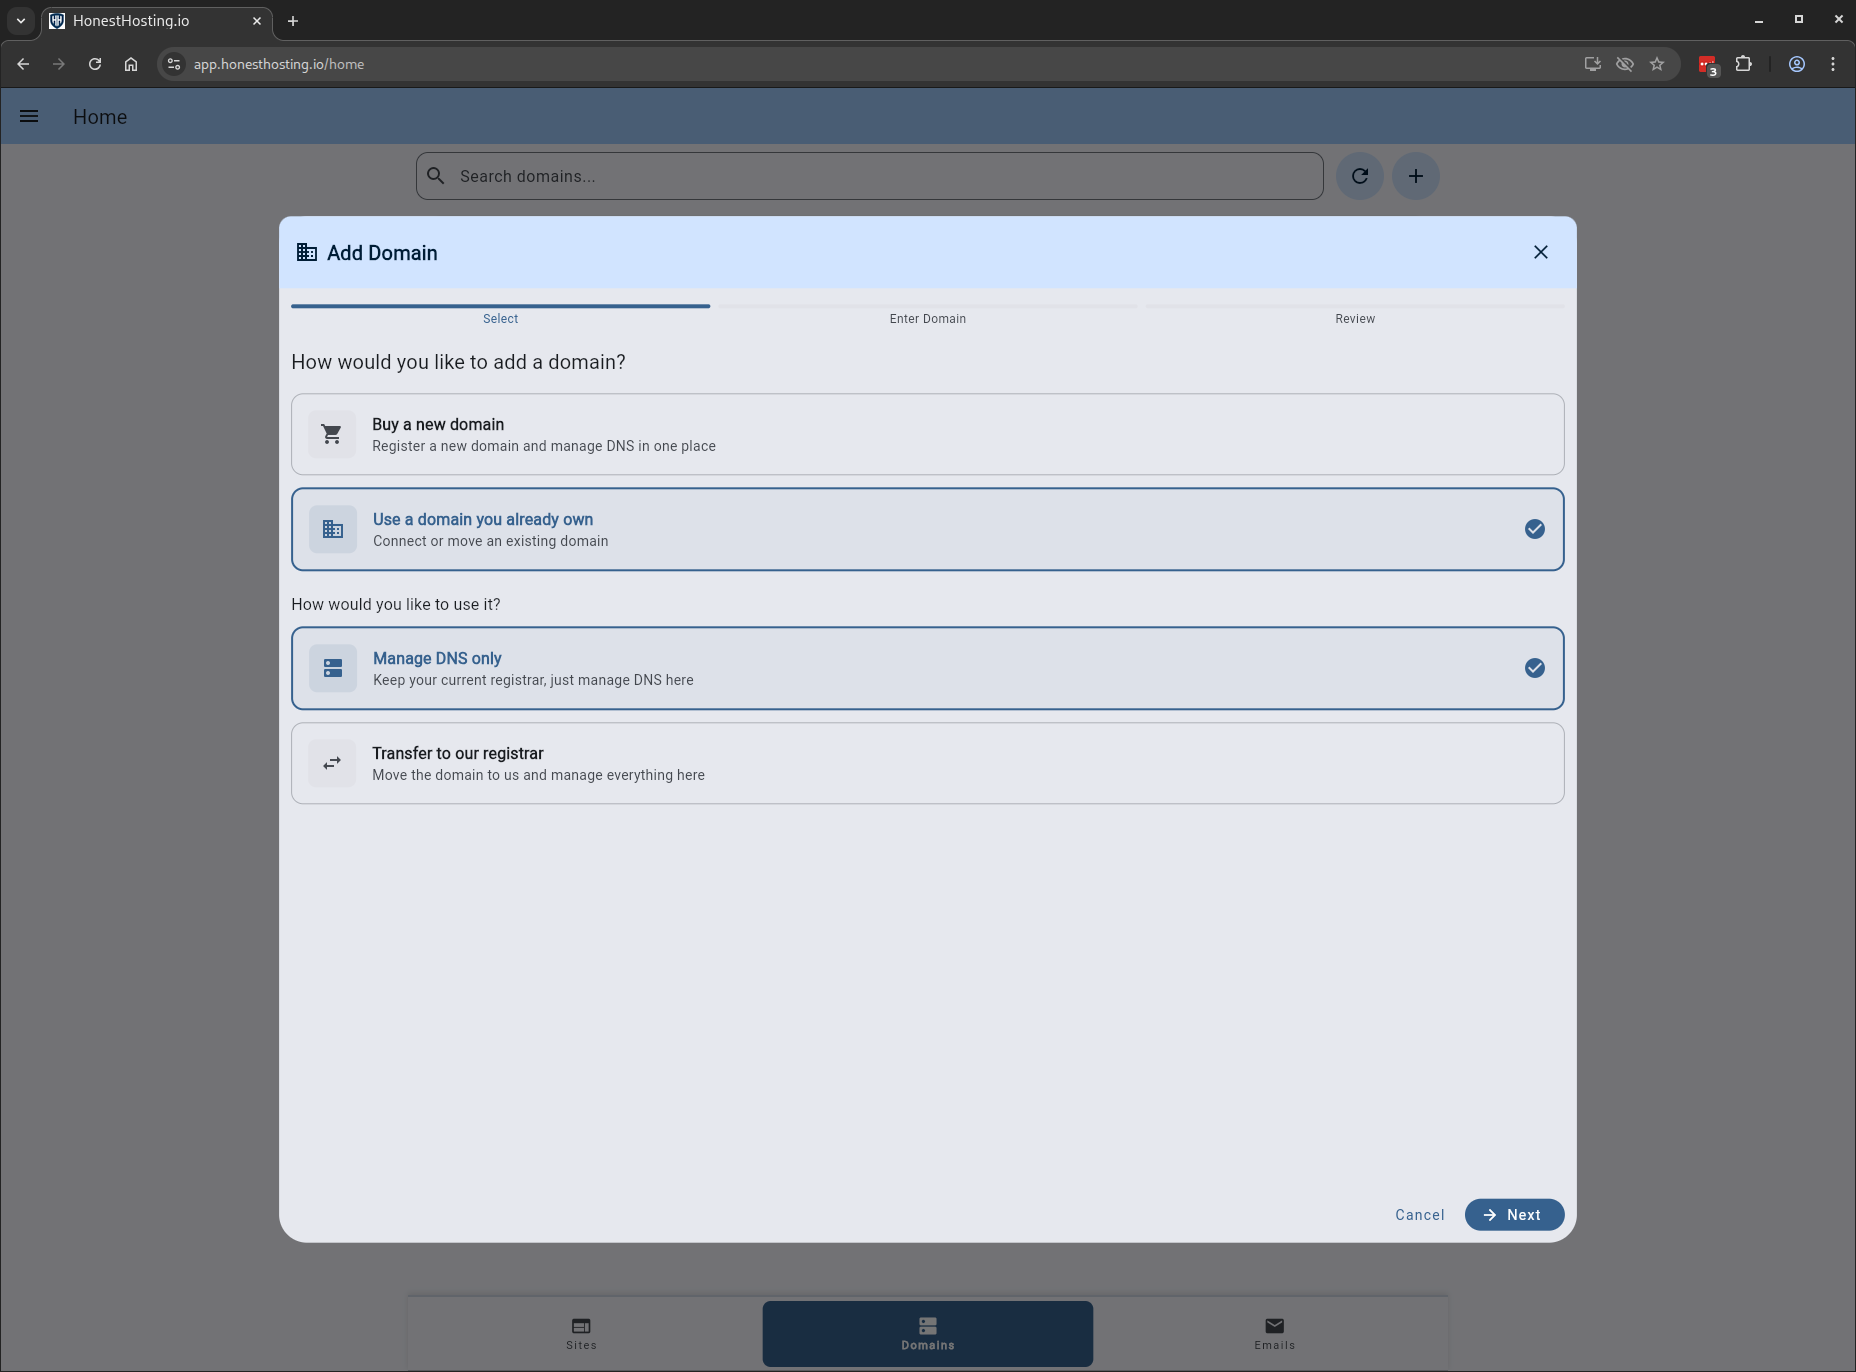Bookmark this page with star icon
The image size is (1856, 1372).
pos(1657,64)
